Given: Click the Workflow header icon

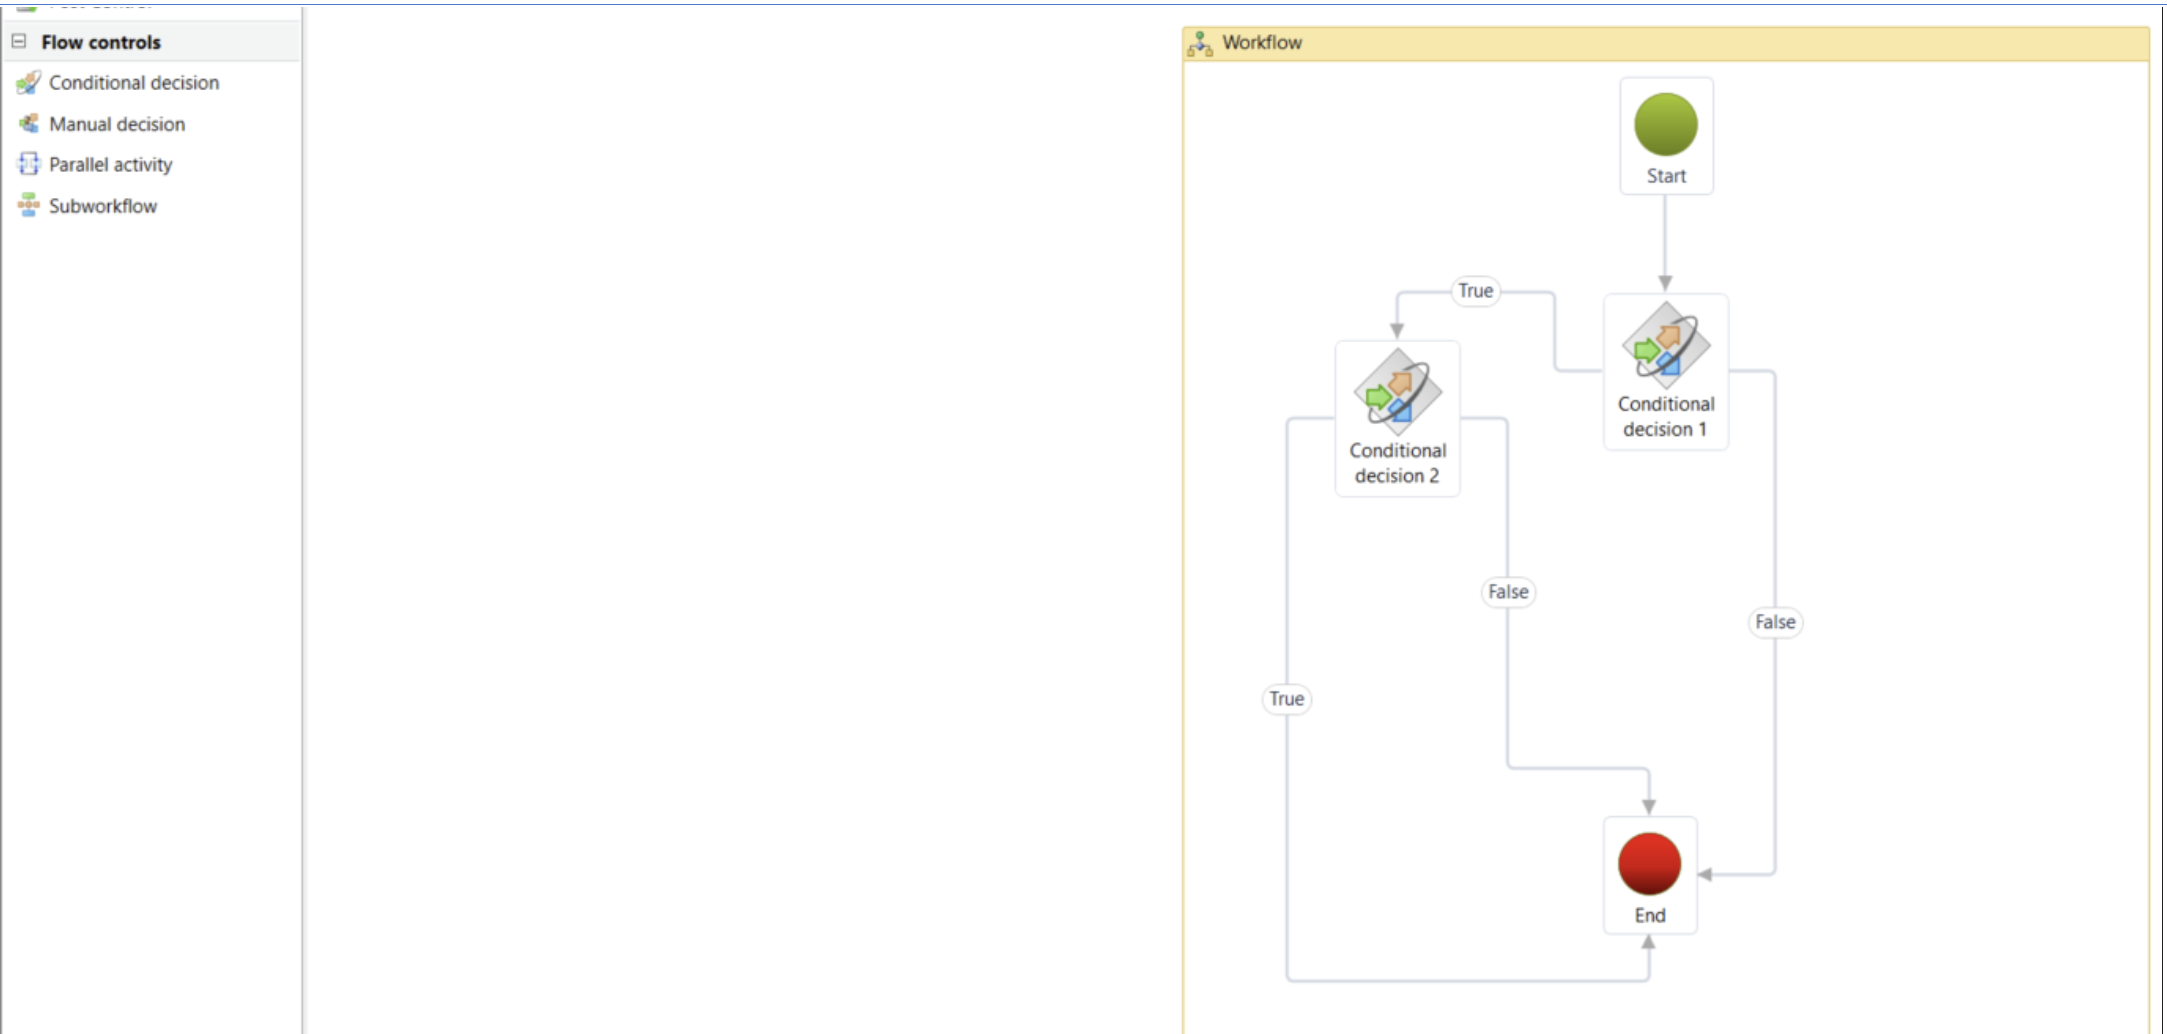Looking at the screenshot, I should click(x=1199, y=43).
